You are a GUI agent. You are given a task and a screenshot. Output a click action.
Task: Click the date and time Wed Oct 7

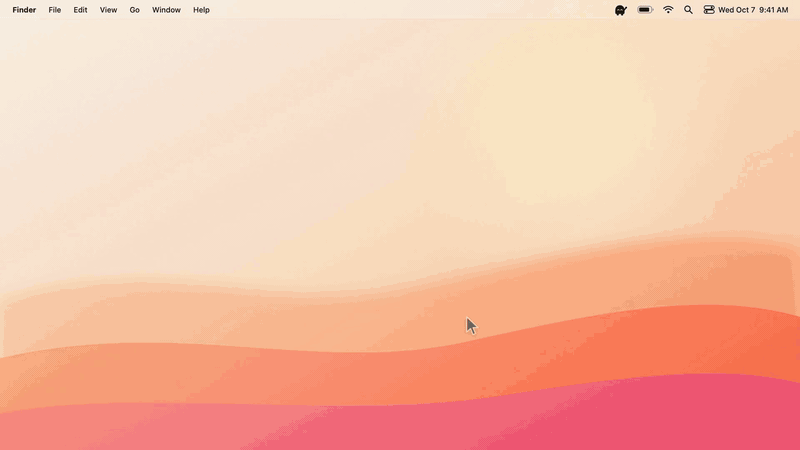coord(753,10)
